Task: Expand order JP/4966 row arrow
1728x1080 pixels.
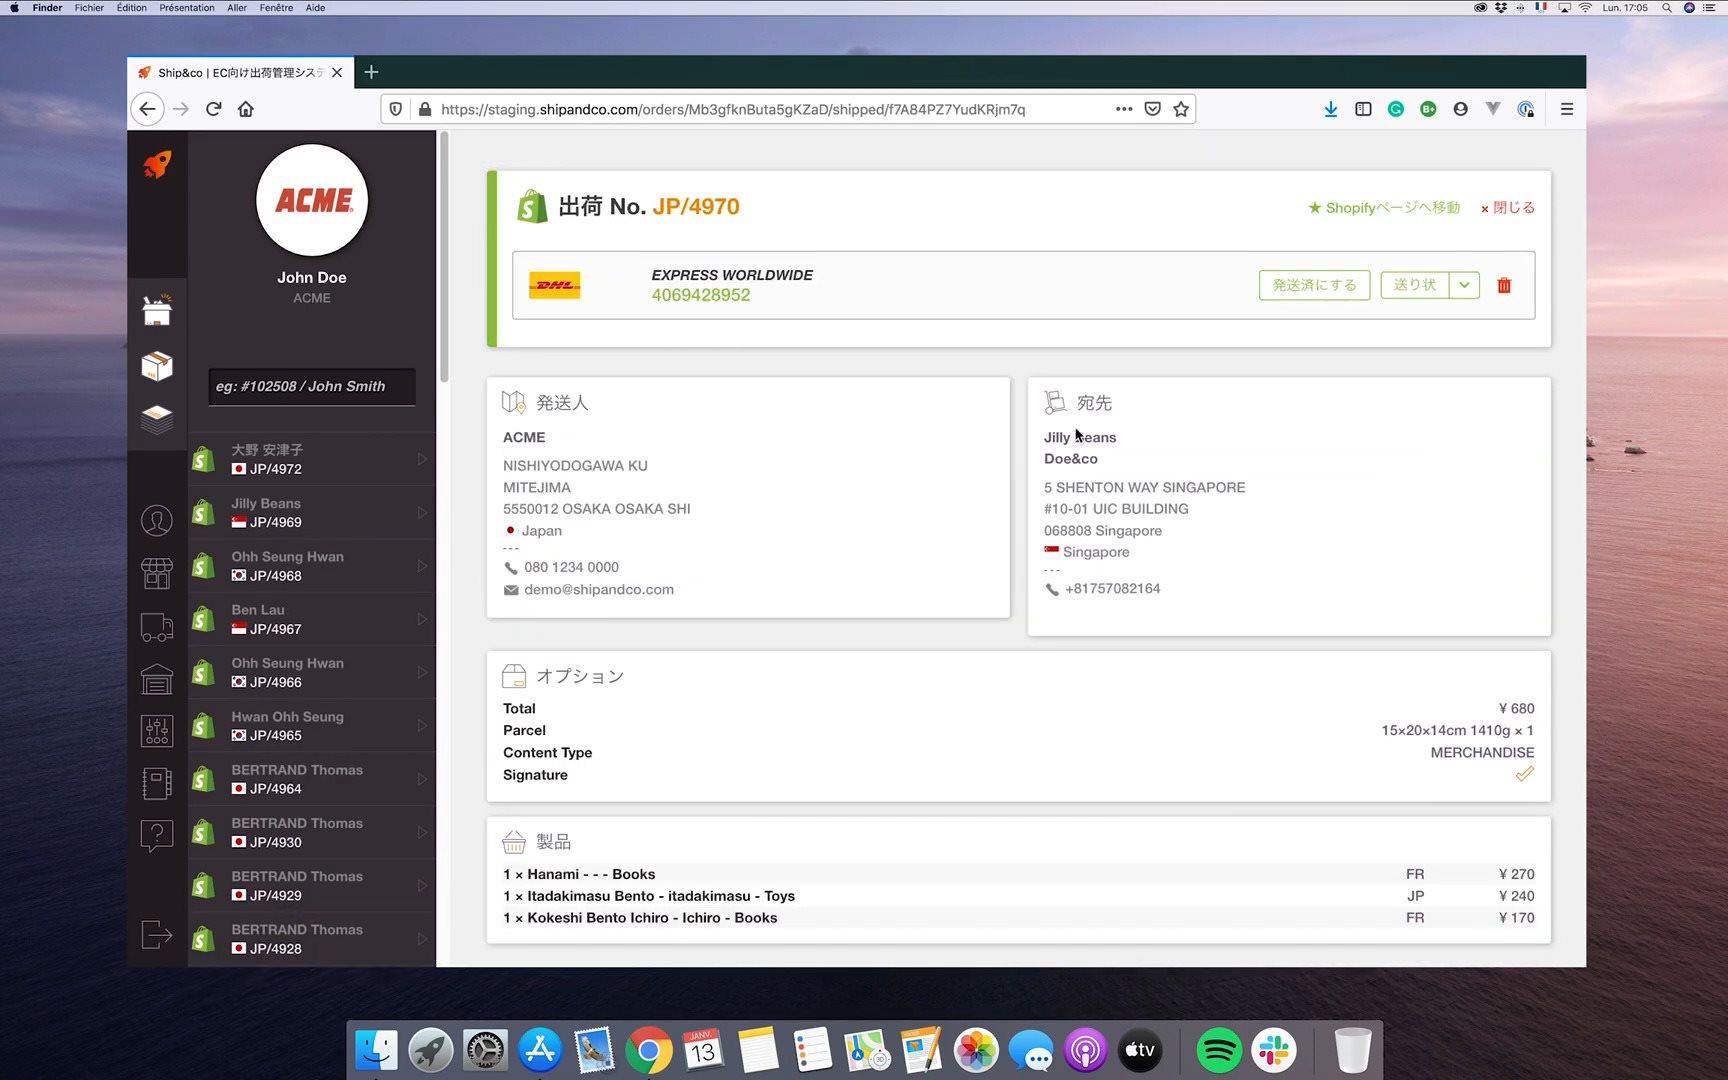Action: (422, 672)
